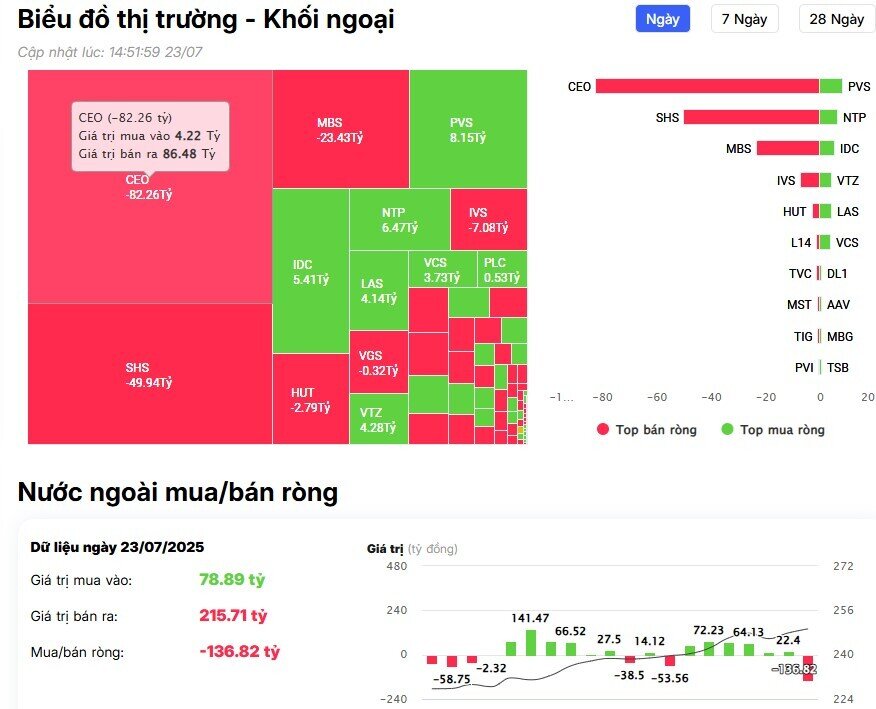The image size is (876, 709).
Task: Click the green "Top mua ròng" legend dot
Action: click(727, 429)
